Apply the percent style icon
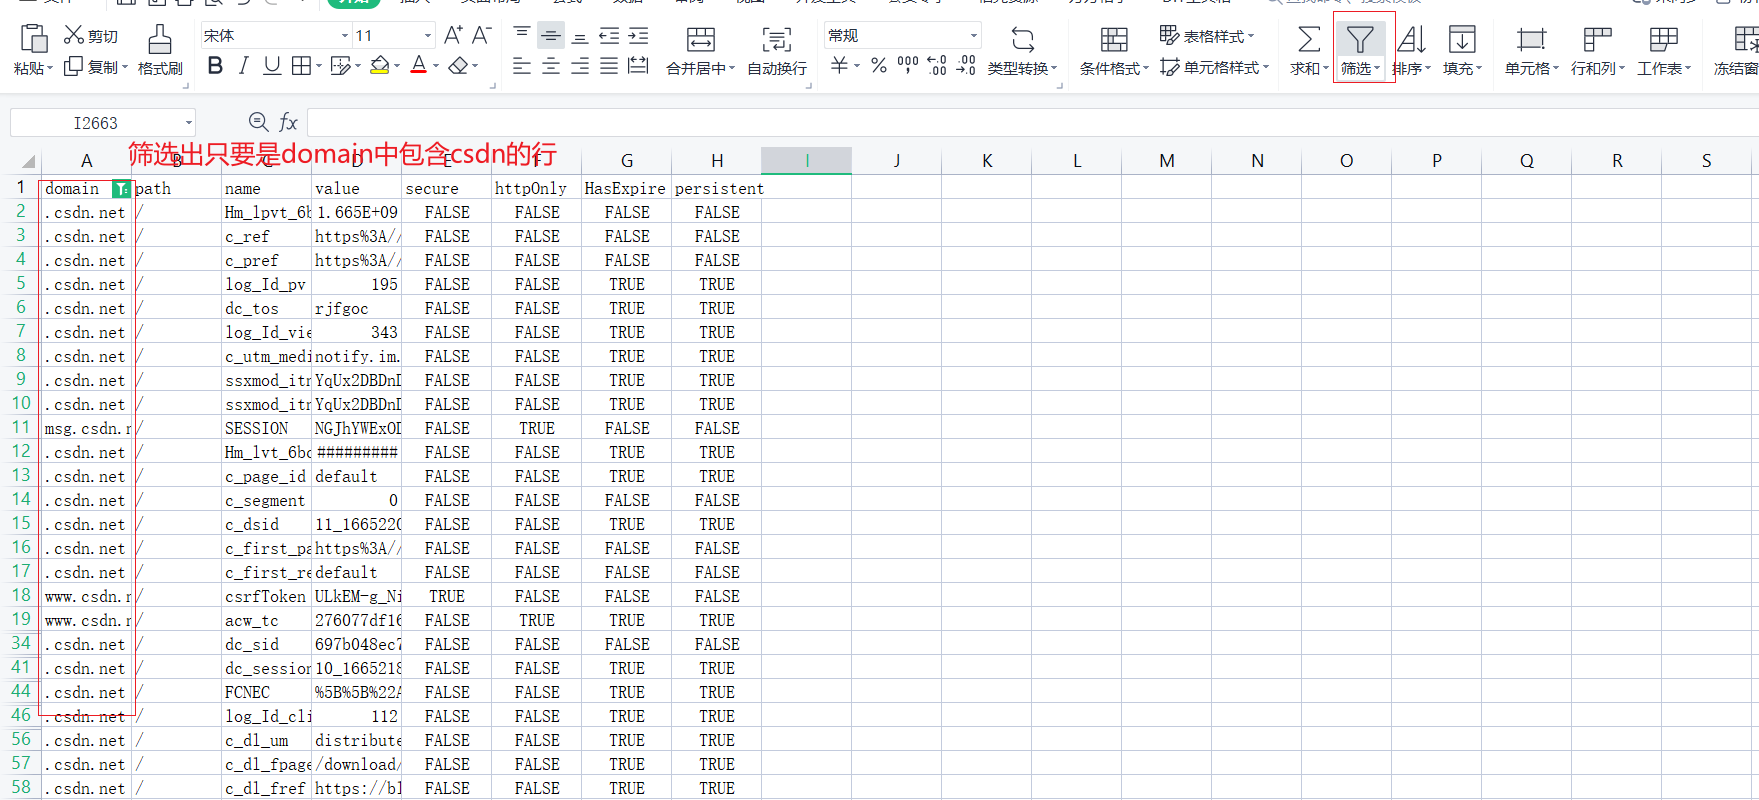This screenshot has width=1759, height=800. click(878, 66)
